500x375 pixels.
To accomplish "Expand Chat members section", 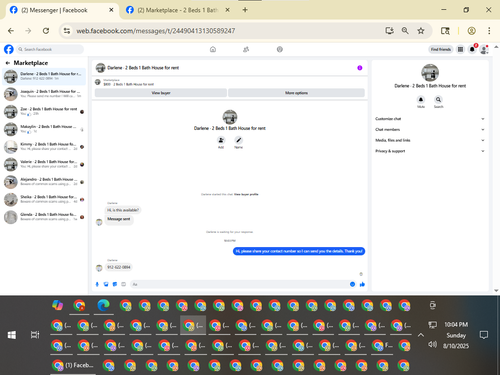I will point(429,129).
